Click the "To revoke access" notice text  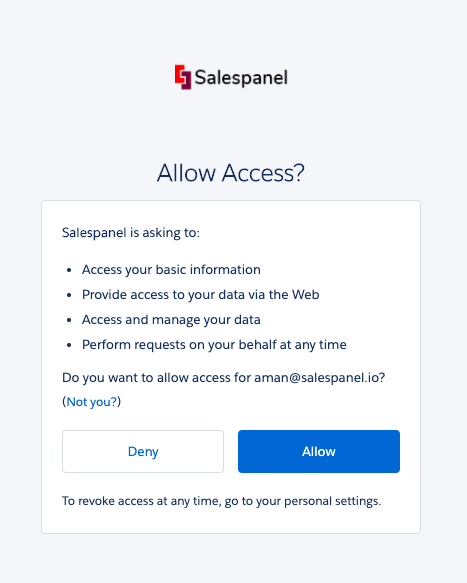[x=221, y=501]
